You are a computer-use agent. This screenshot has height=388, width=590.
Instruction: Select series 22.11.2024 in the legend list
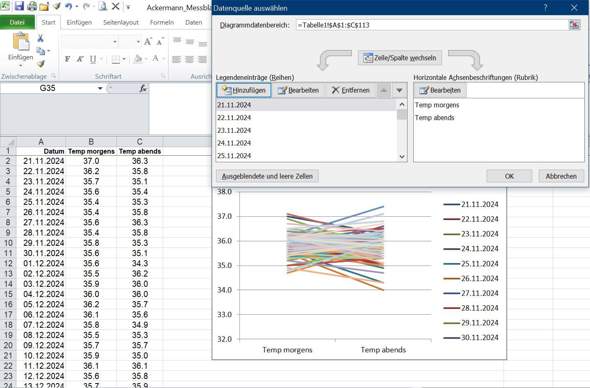tap(306, 118)
